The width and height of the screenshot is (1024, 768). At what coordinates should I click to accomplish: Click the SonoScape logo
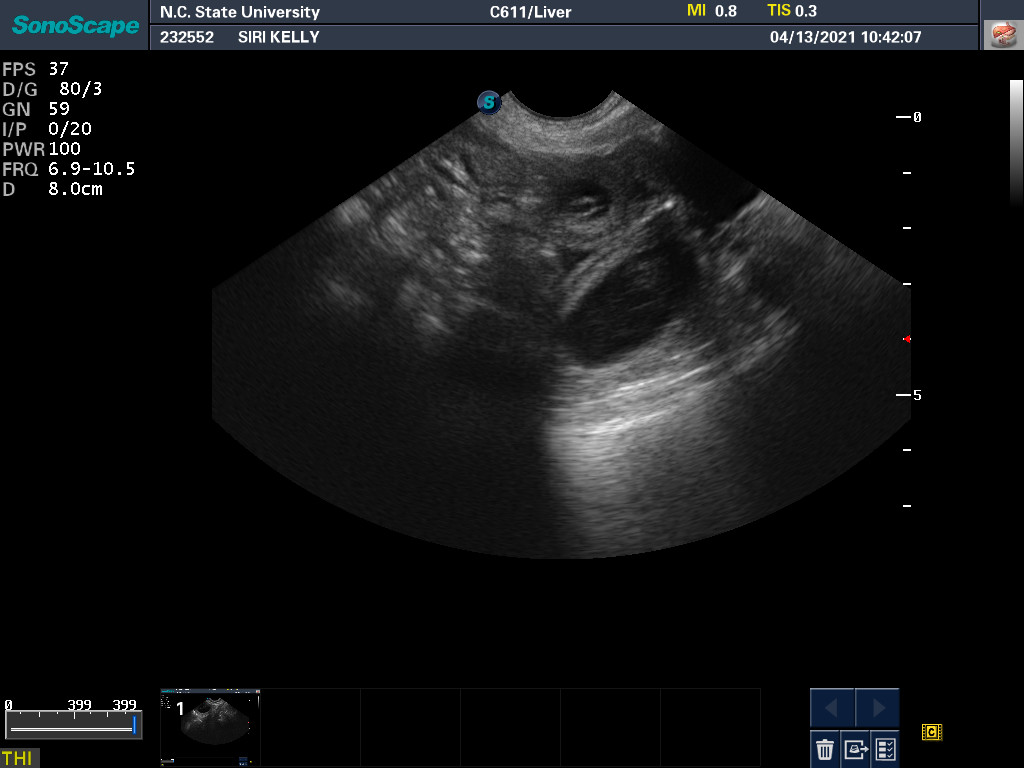click(75, 25)
